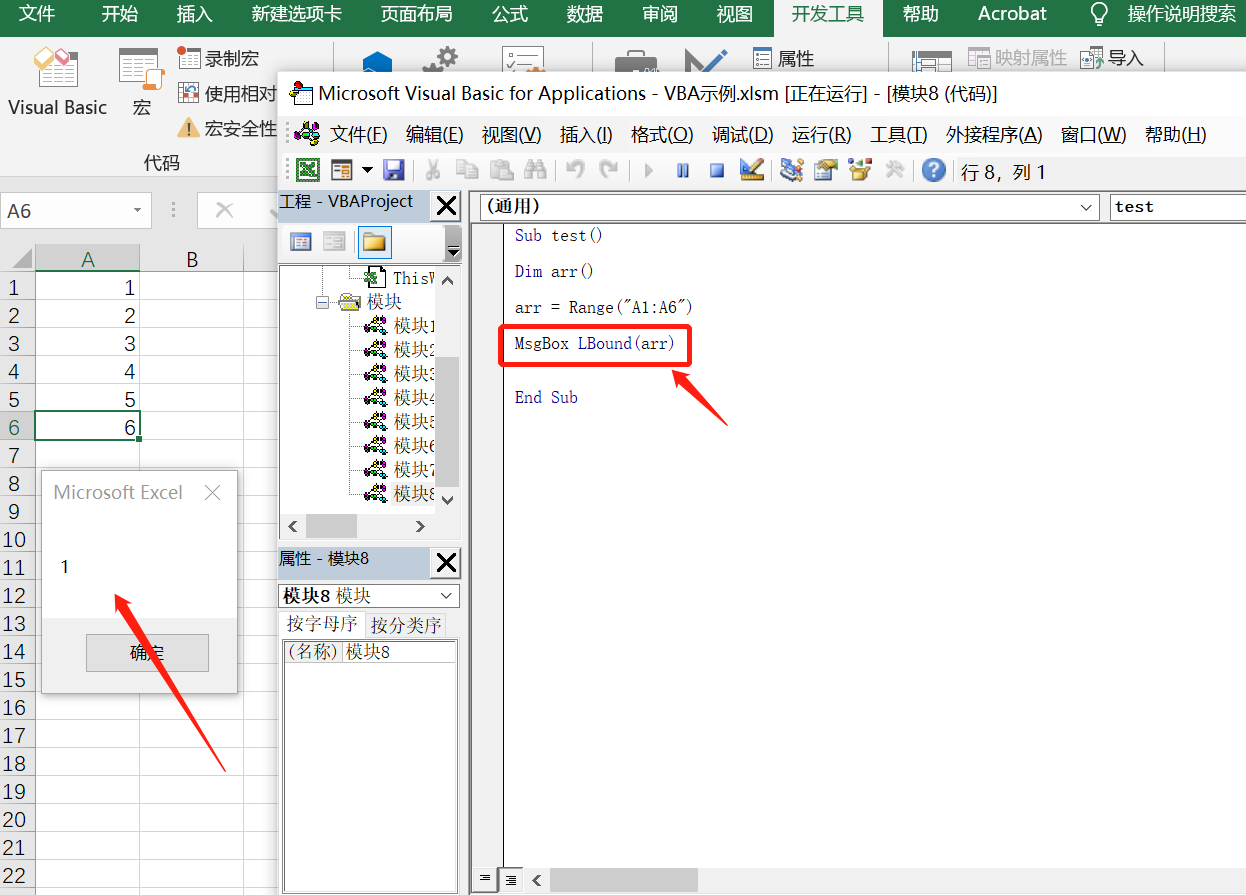Select 模块3 in the project tree
Screen dimensions: 1246x895
point(398,374)
